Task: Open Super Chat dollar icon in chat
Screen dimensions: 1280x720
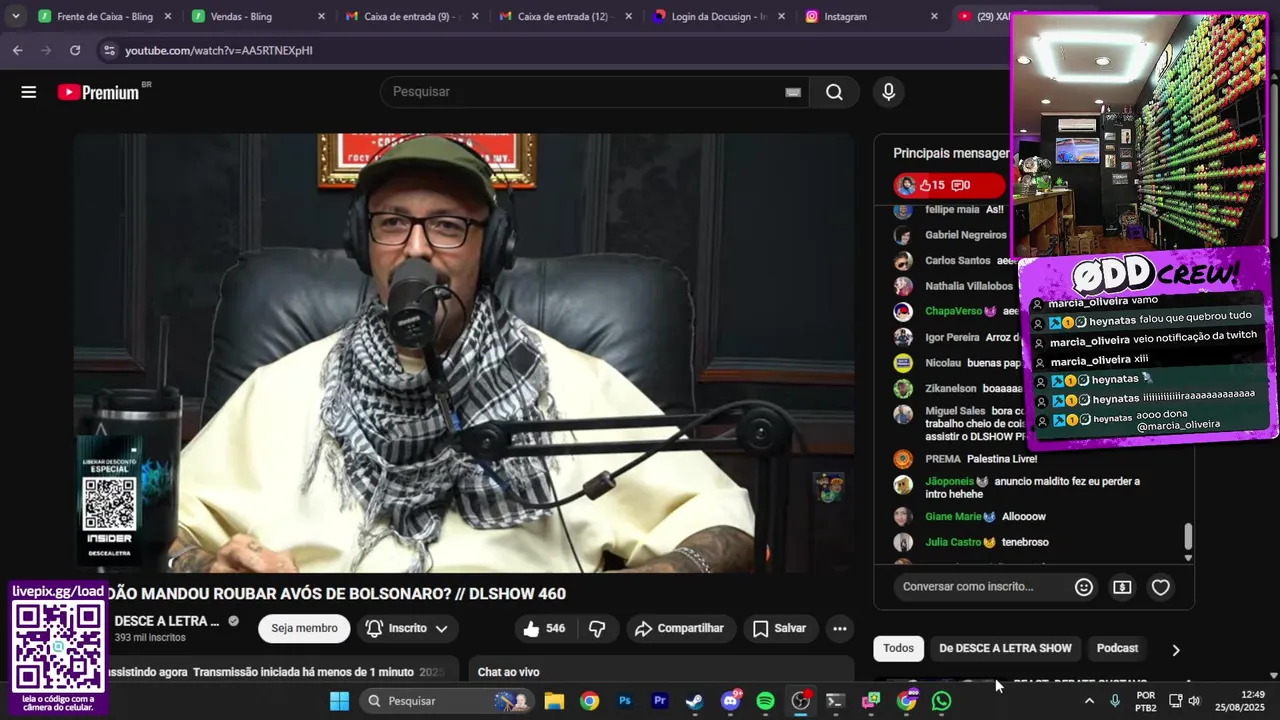Action: point(1122,587)
